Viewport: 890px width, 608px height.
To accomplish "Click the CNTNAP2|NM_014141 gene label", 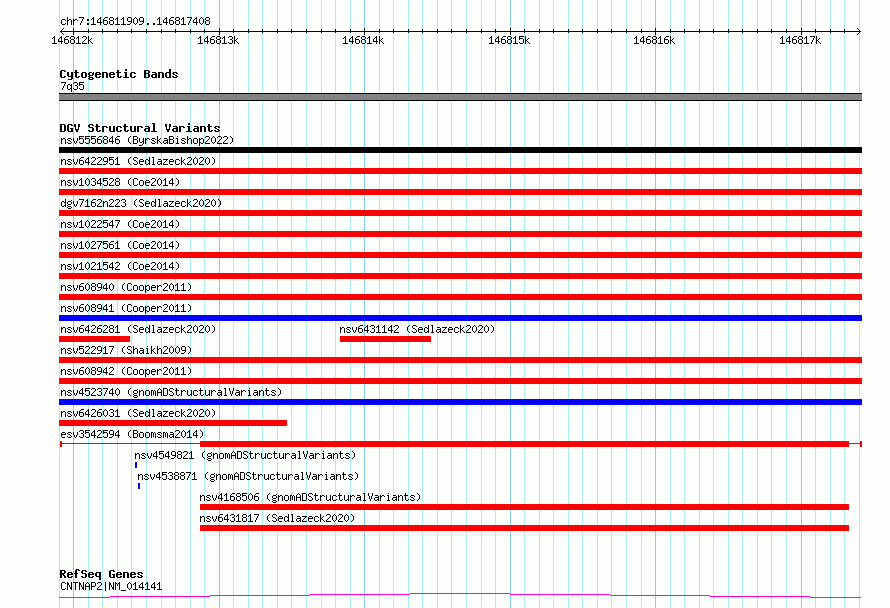I will [x=110, y=586].
